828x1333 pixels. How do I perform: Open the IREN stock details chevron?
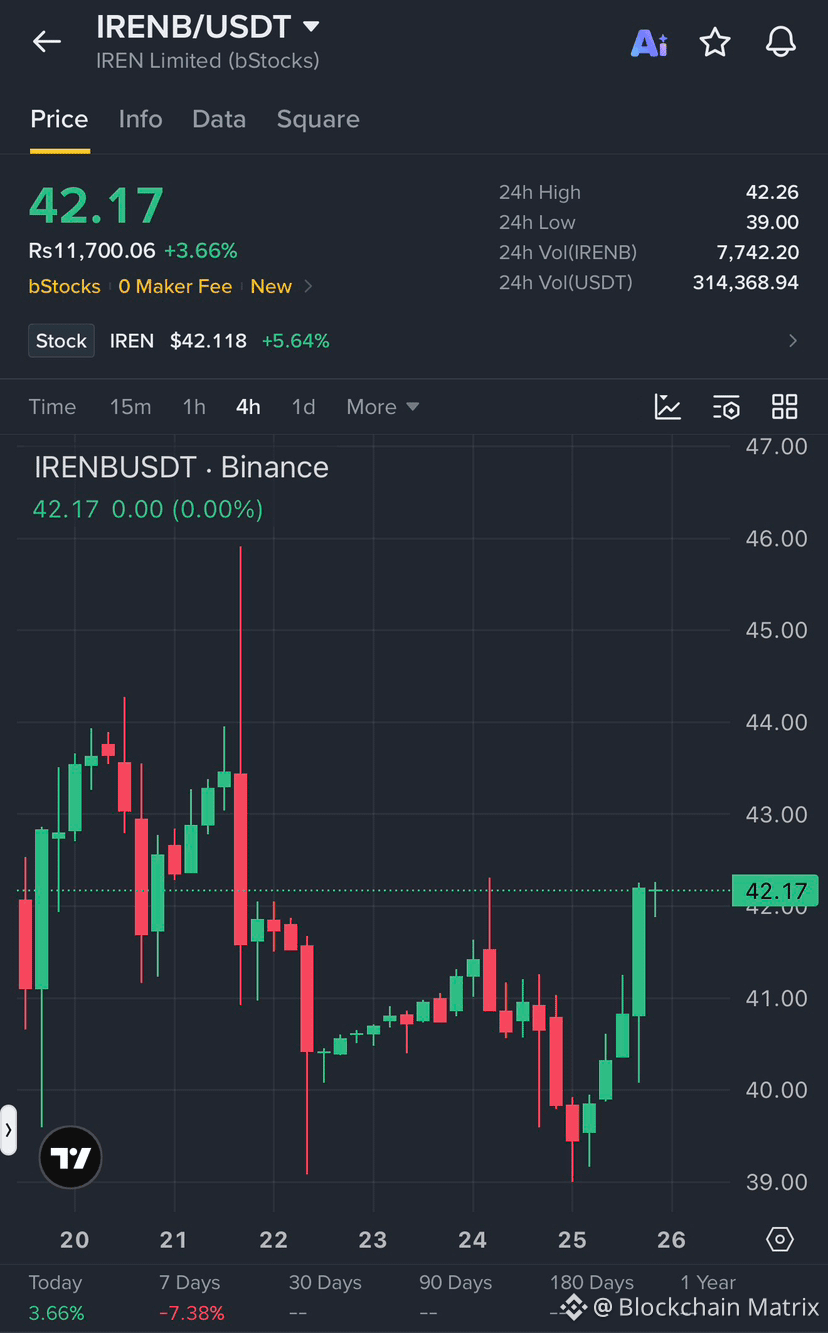[x=793, y=341]
